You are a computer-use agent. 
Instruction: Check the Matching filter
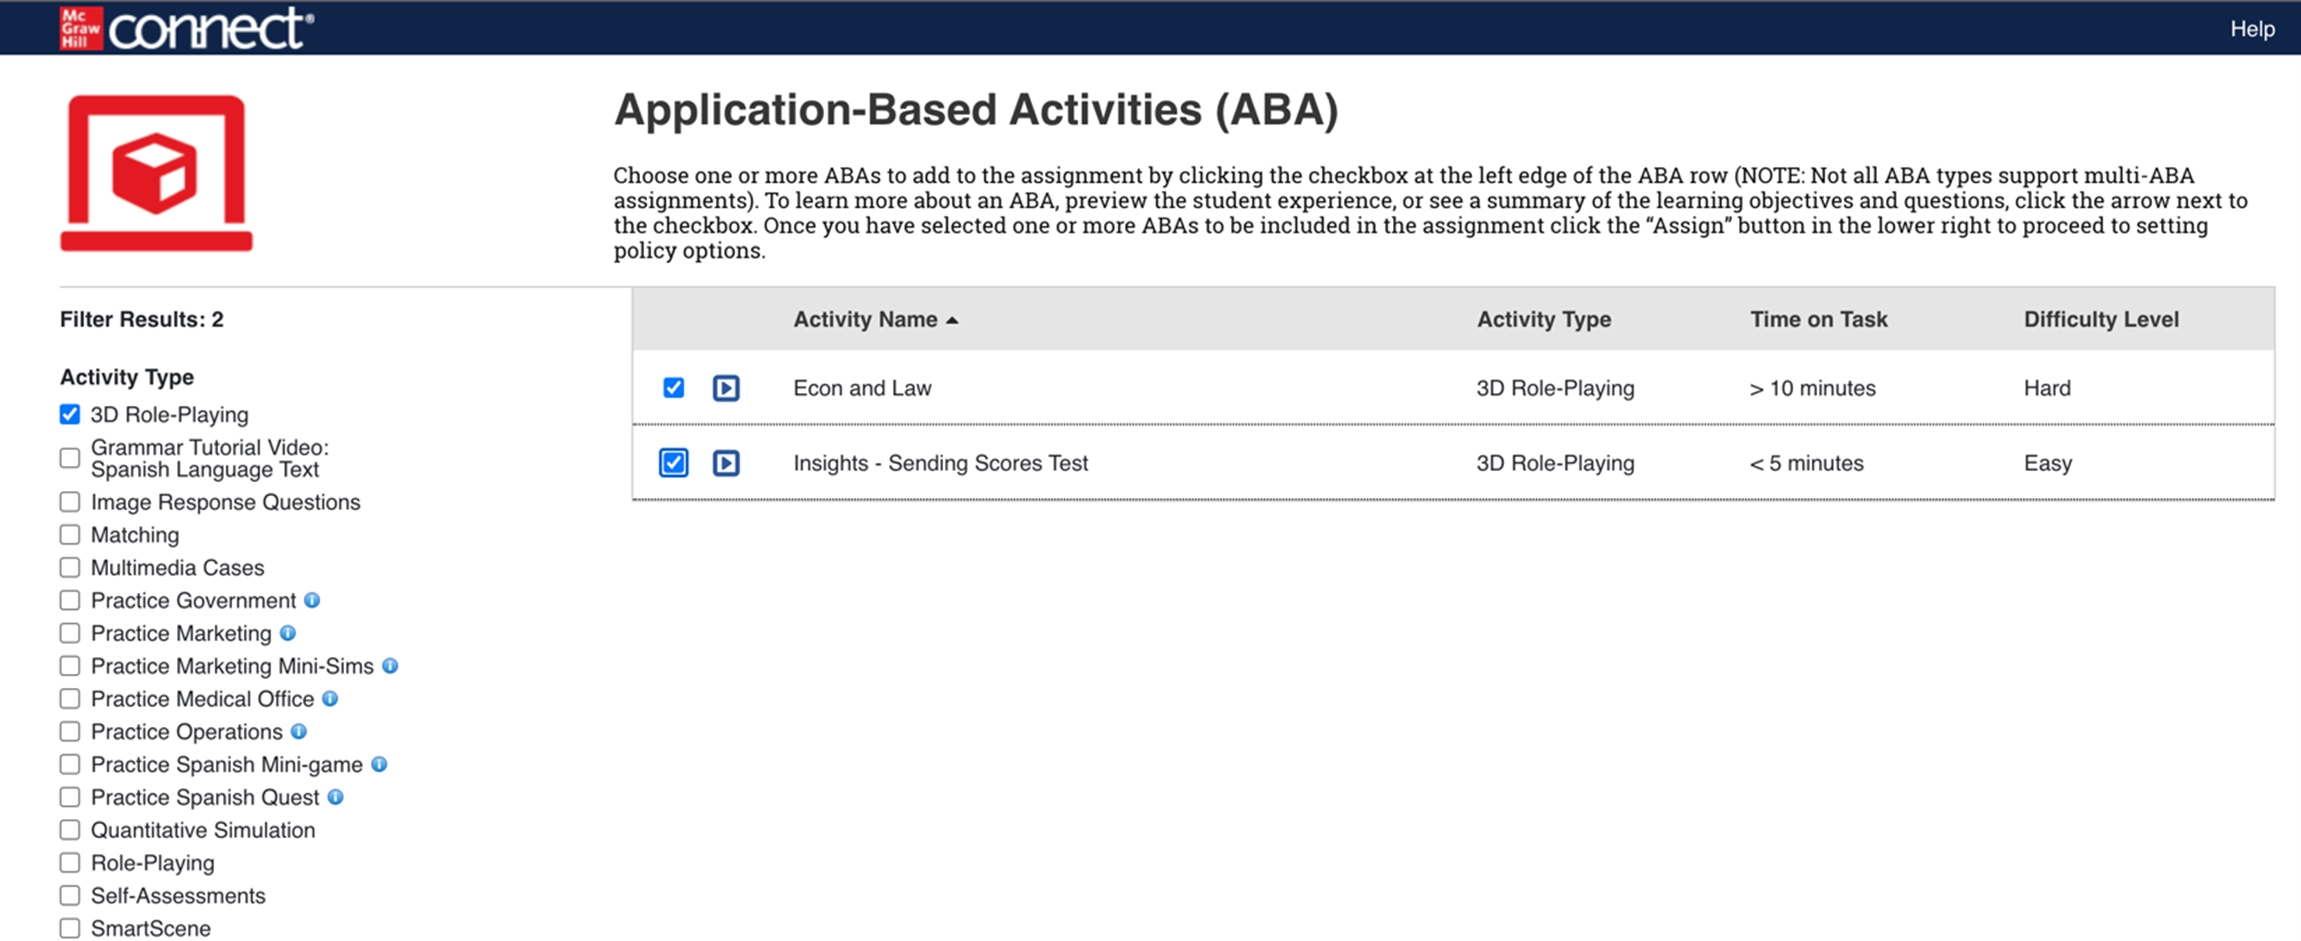[x=70, y=535]
